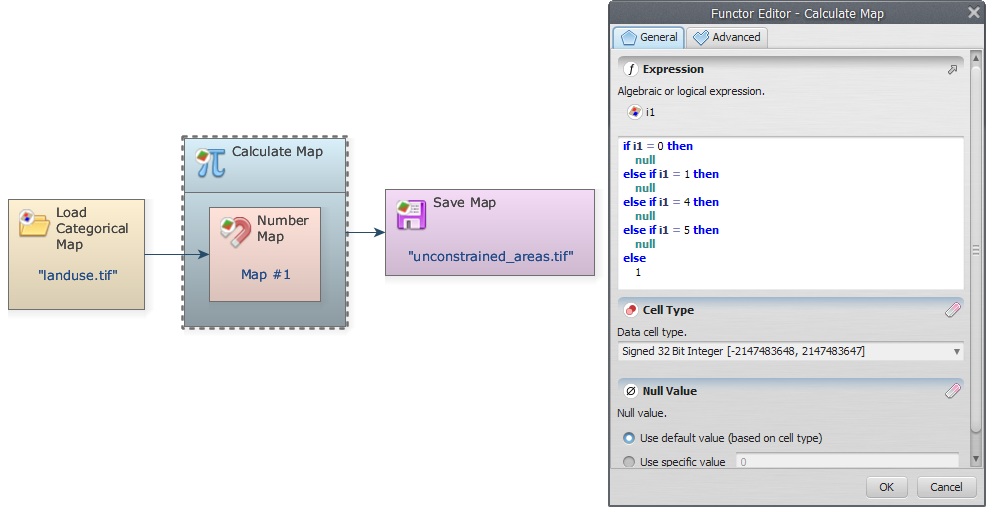The image size is (993, 515).
Task: Select Use specific value radio button
Action: click(629, 462)
